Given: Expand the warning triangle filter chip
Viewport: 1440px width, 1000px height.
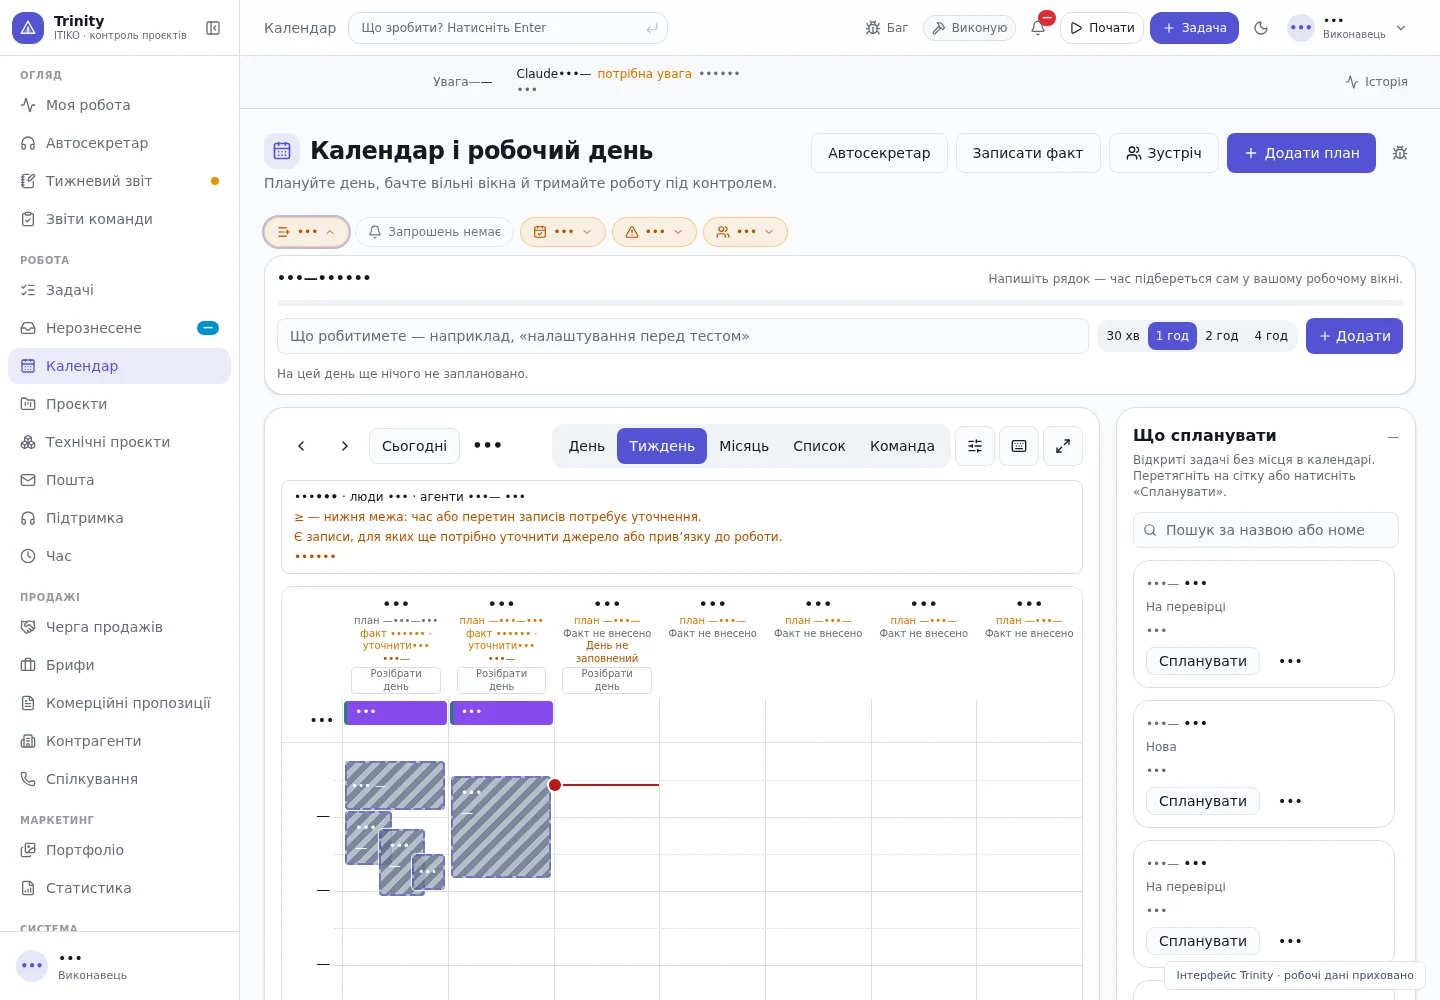Looking at the screenshot, I should click(x=654, y=232).
